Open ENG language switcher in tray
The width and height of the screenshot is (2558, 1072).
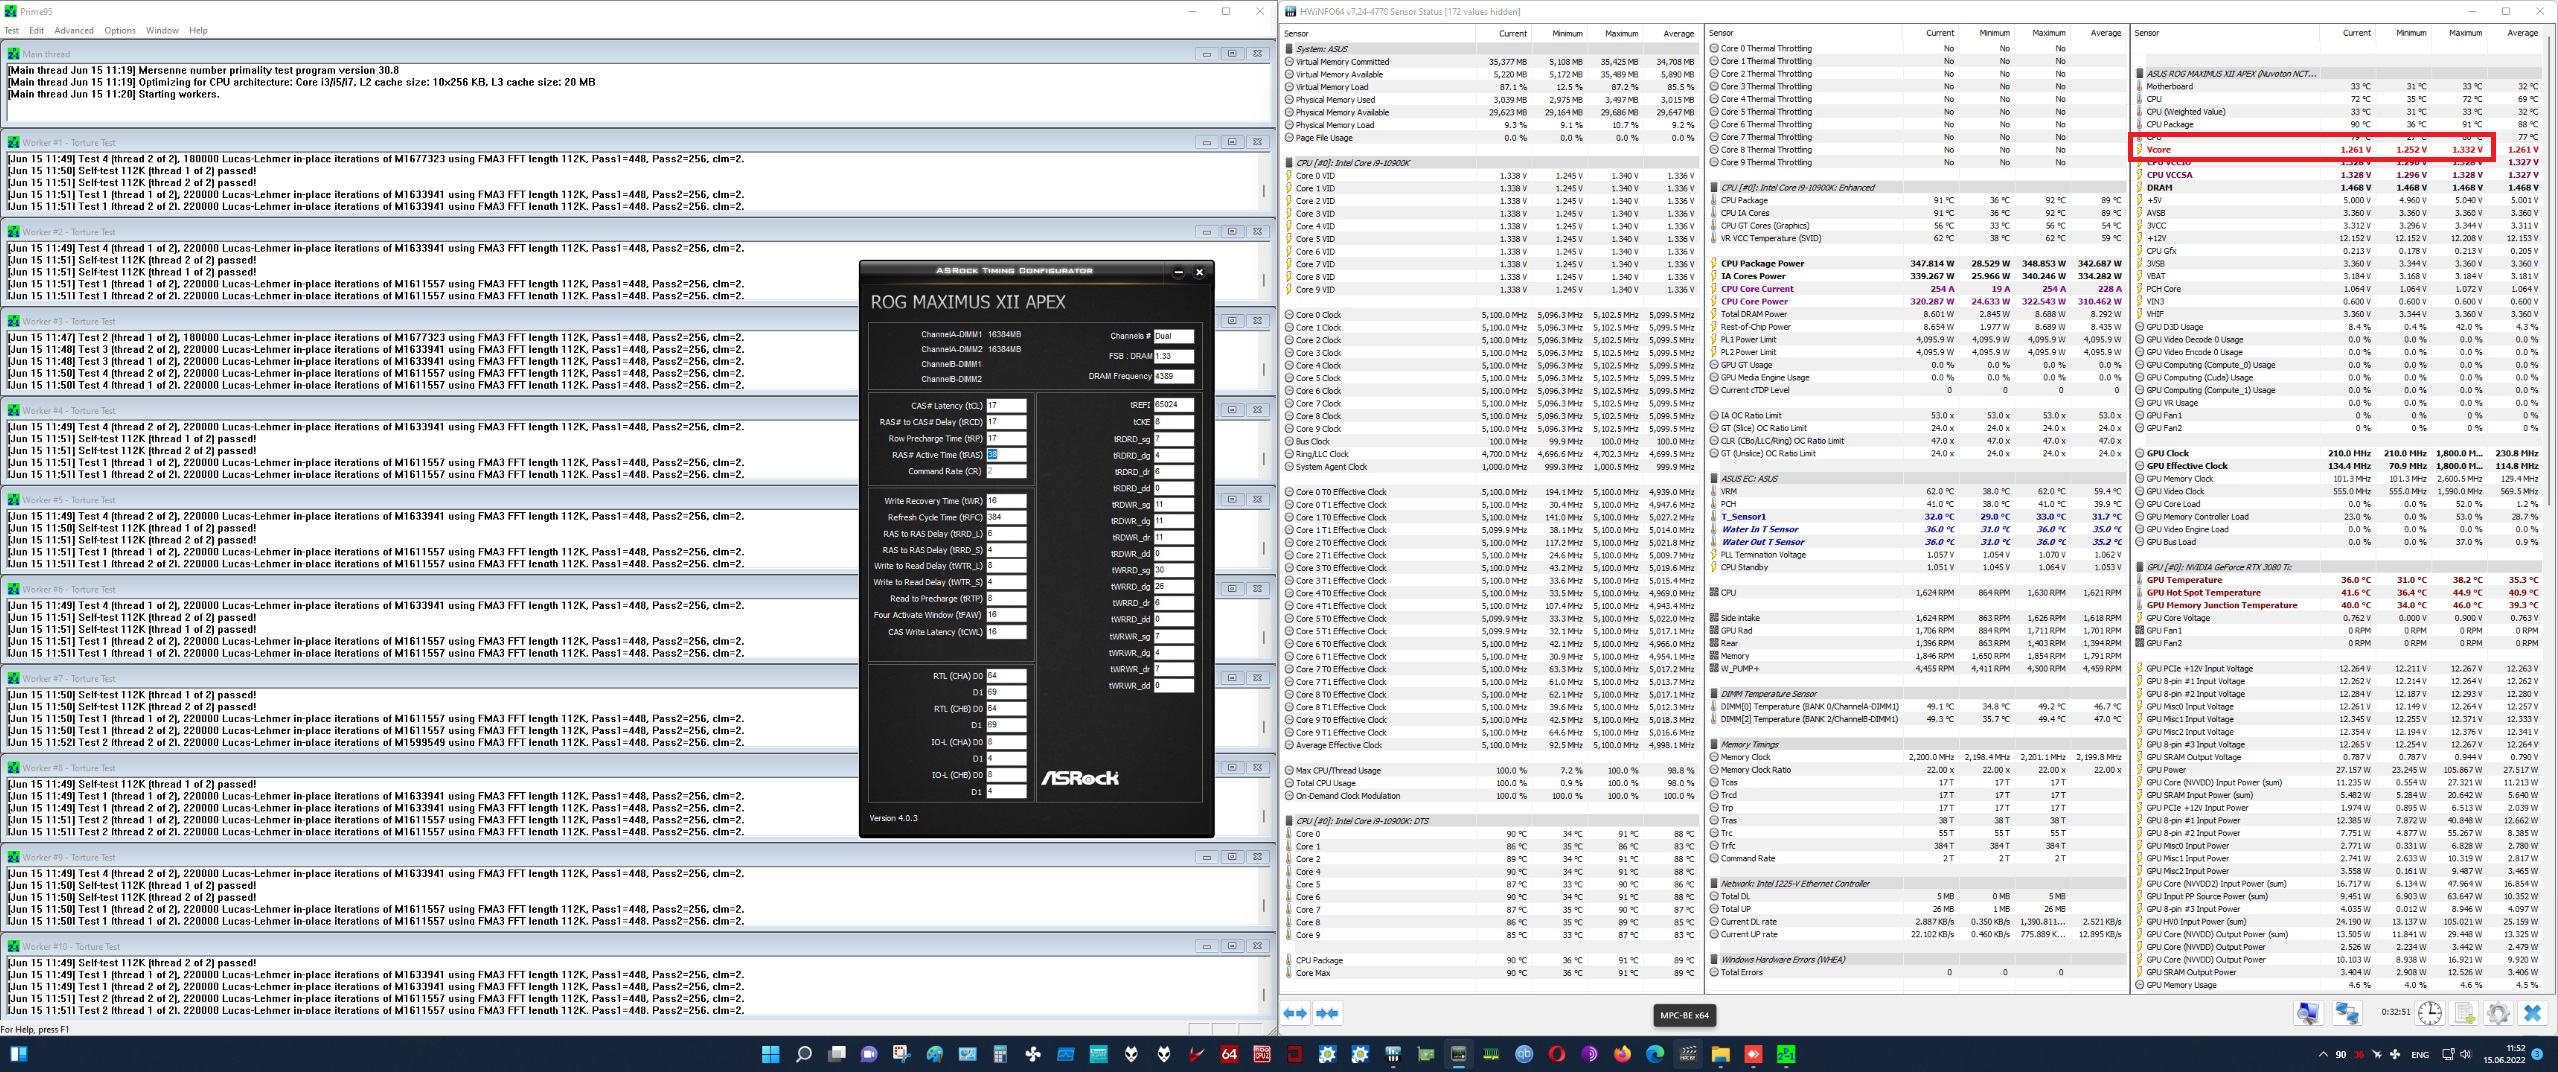[x=2419, y=1054]
